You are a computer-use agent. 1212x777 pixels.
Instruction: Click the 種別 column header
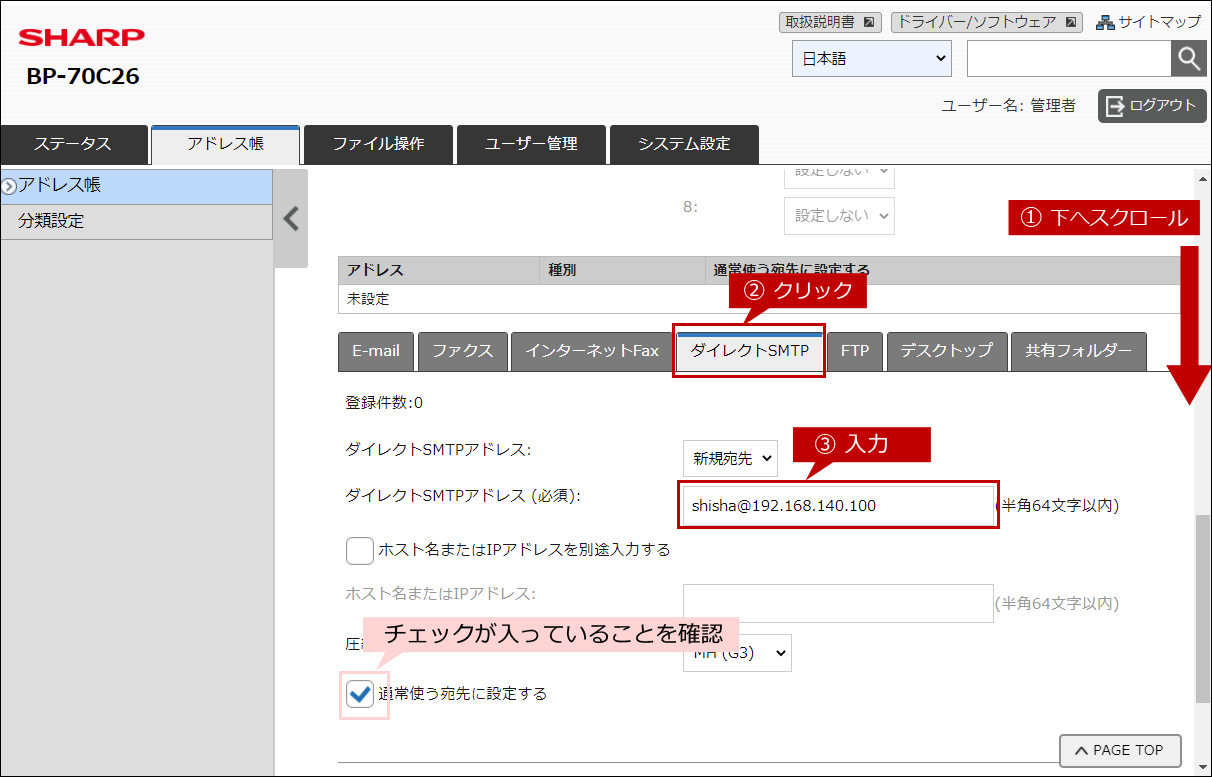point(621,270)
